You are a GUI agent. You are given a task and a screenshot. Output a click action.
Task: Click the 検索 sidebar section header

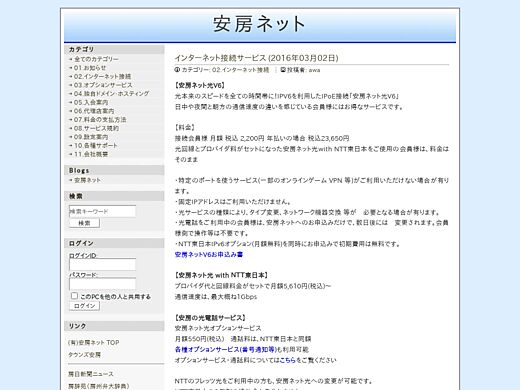(x=114, y=196)
